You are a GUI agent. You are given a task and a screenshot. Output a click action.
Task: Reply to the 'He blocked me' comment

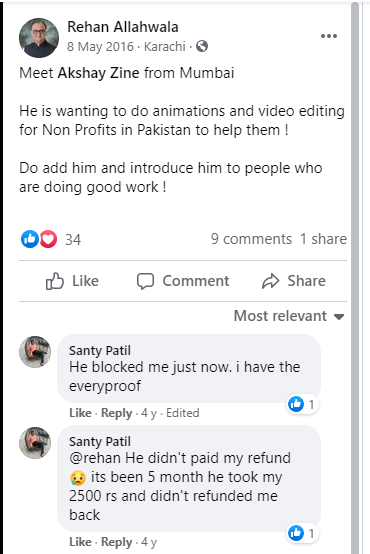tap(117, 413)
